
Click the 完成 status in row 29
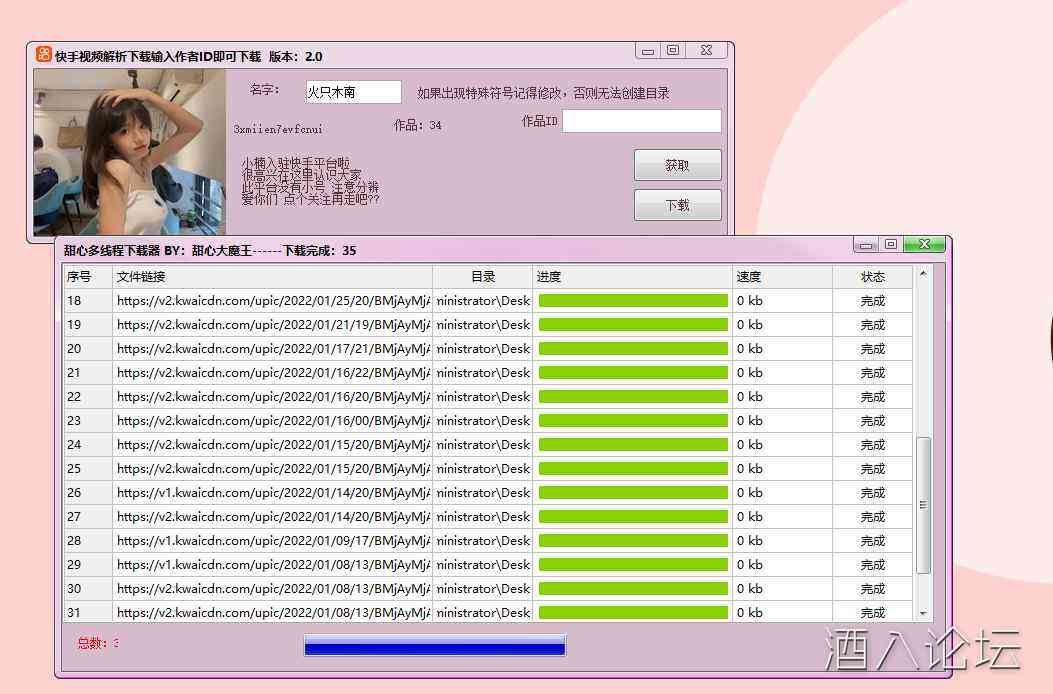[872, 565]
